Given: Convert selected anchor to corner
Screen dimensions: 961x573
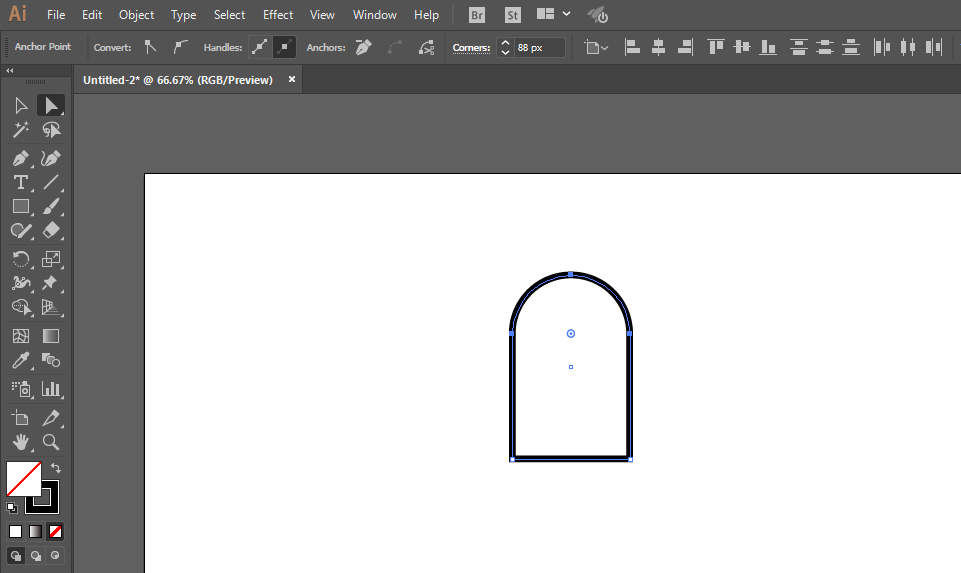Looking at the screenshot, I should pos(150,47).
